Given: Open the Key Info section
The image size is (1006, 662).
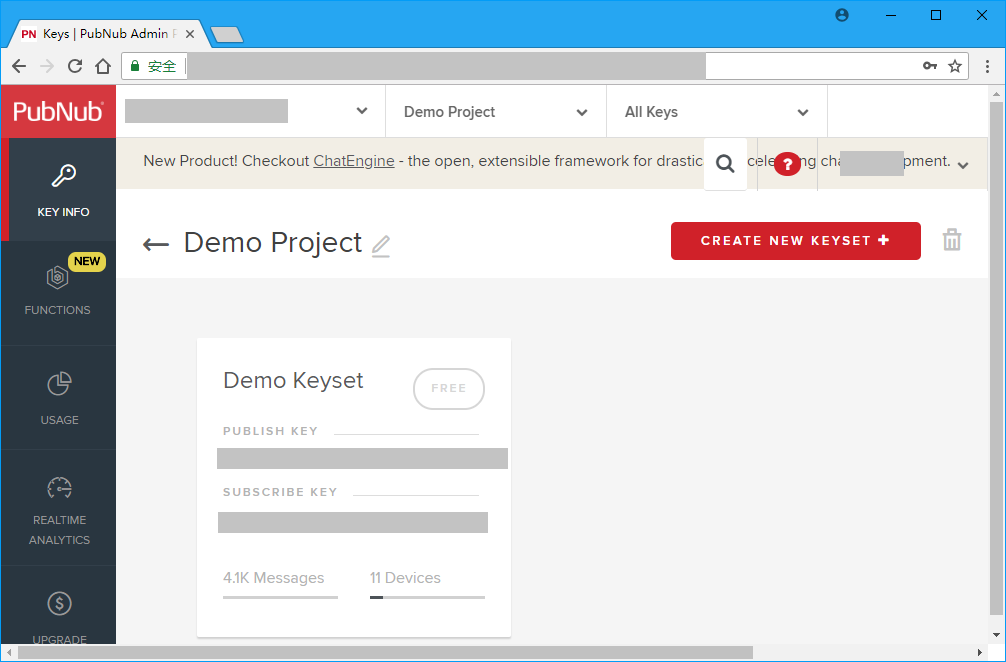Looking at the screenshot, I should 63,190.
